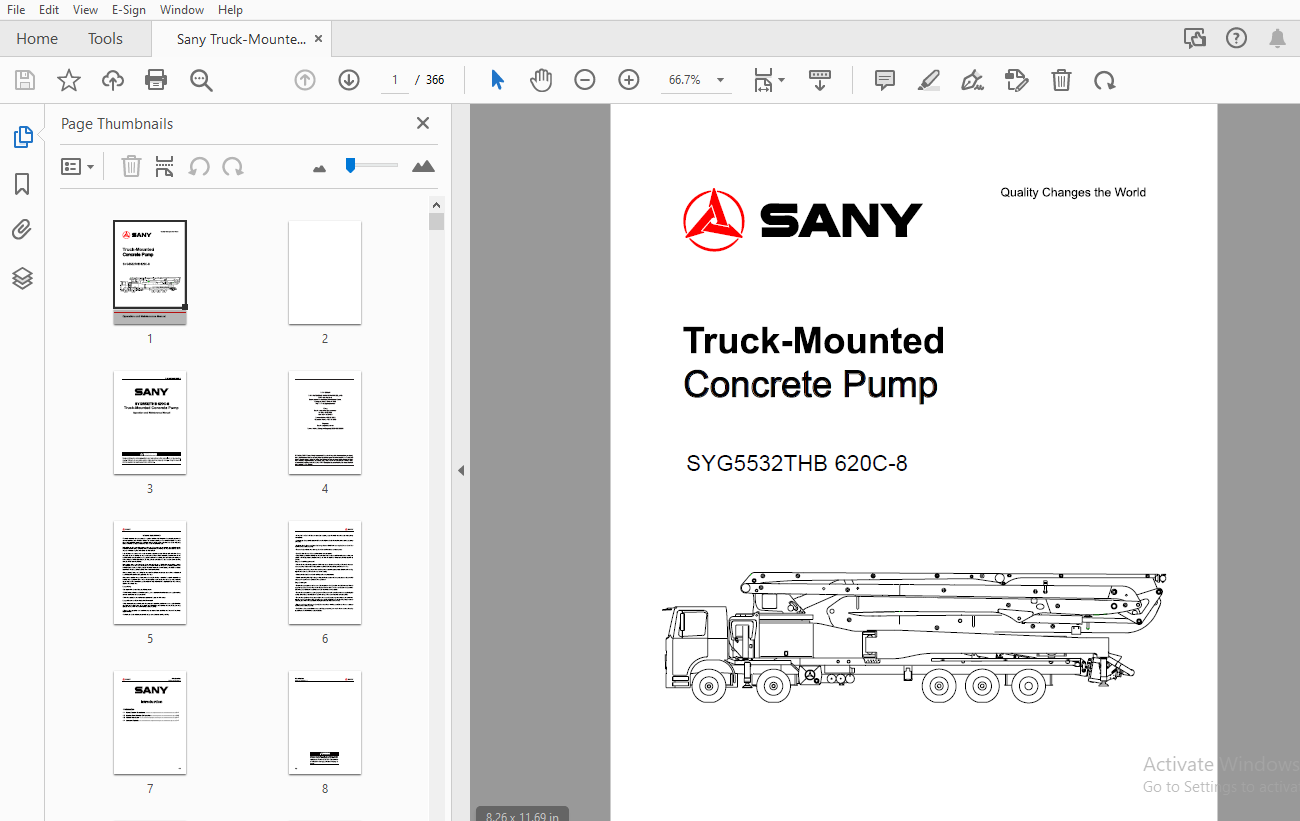Screen dimensions: 1300x821
Task: Click the Truck-Mounted heading text on the page
Action: [x=814, y=341]
